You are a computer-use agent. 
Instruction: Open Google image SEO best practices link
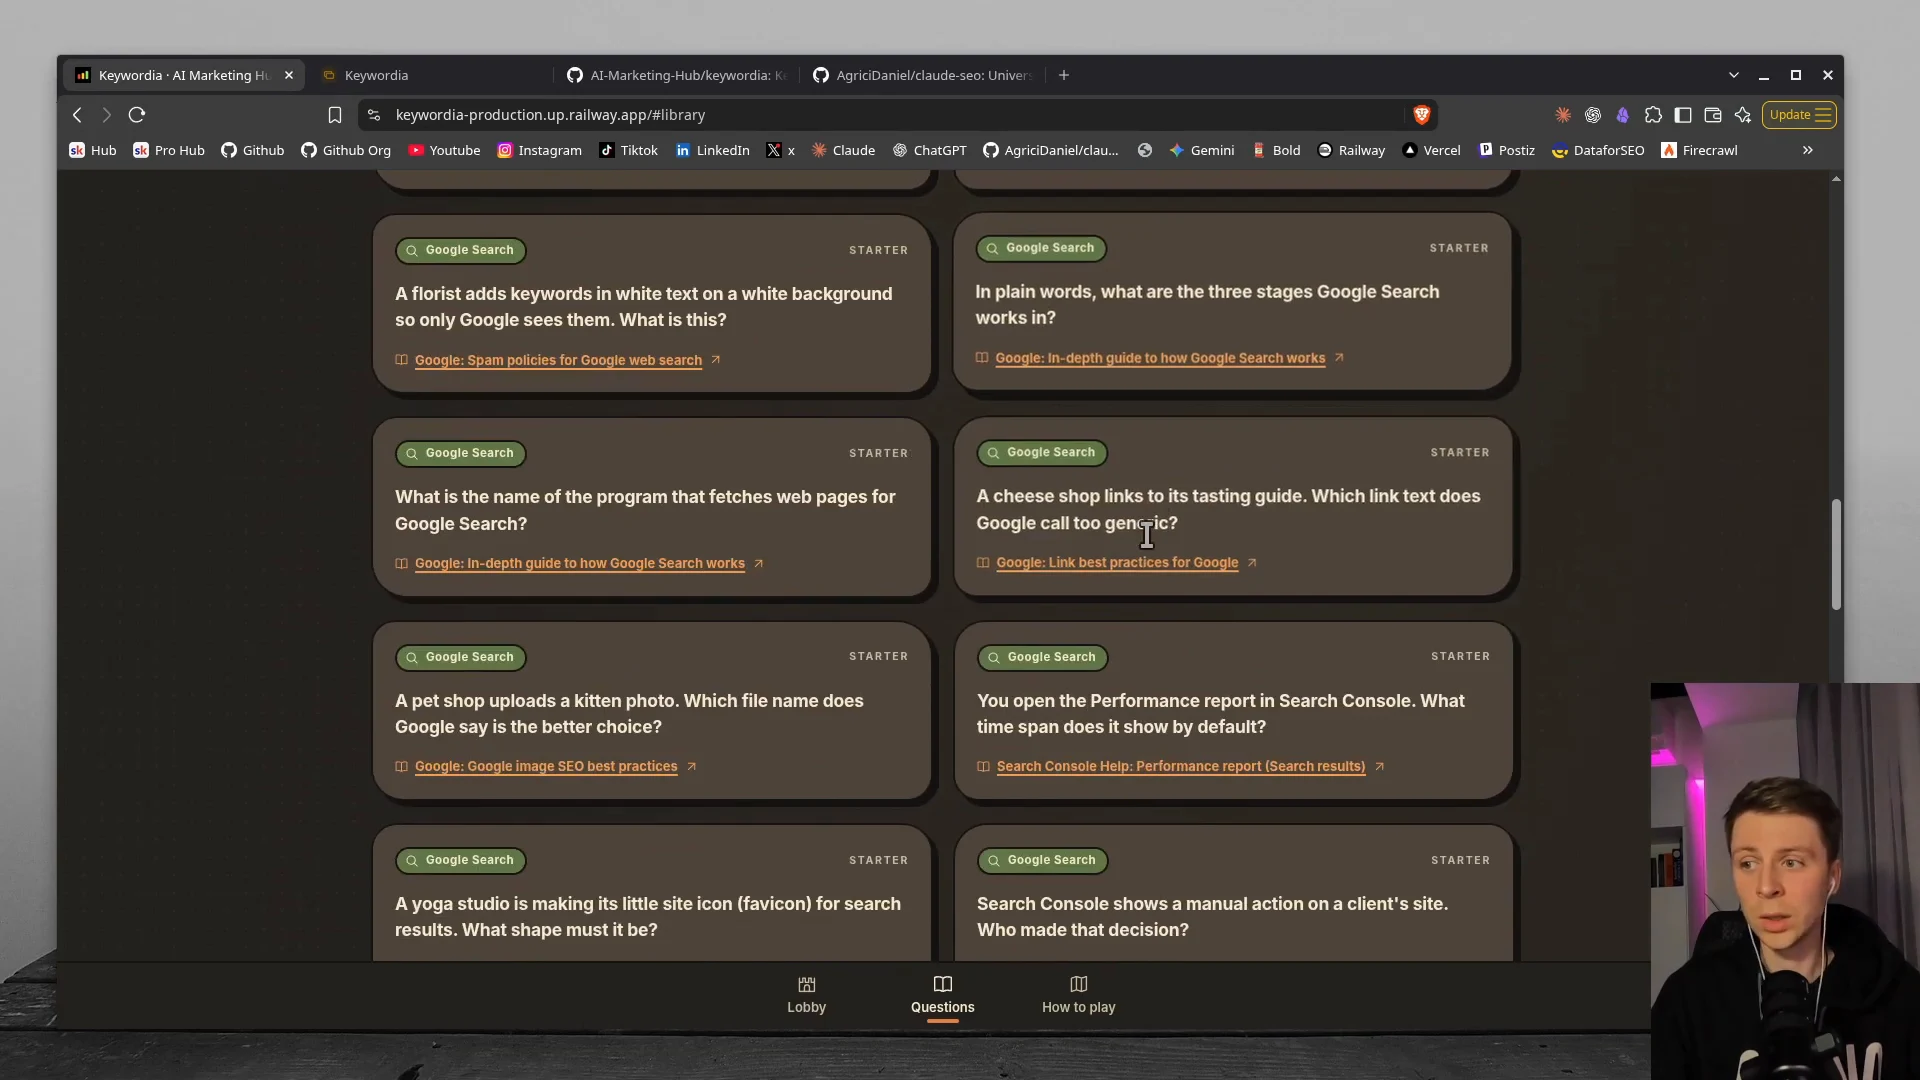click(546, 767)
